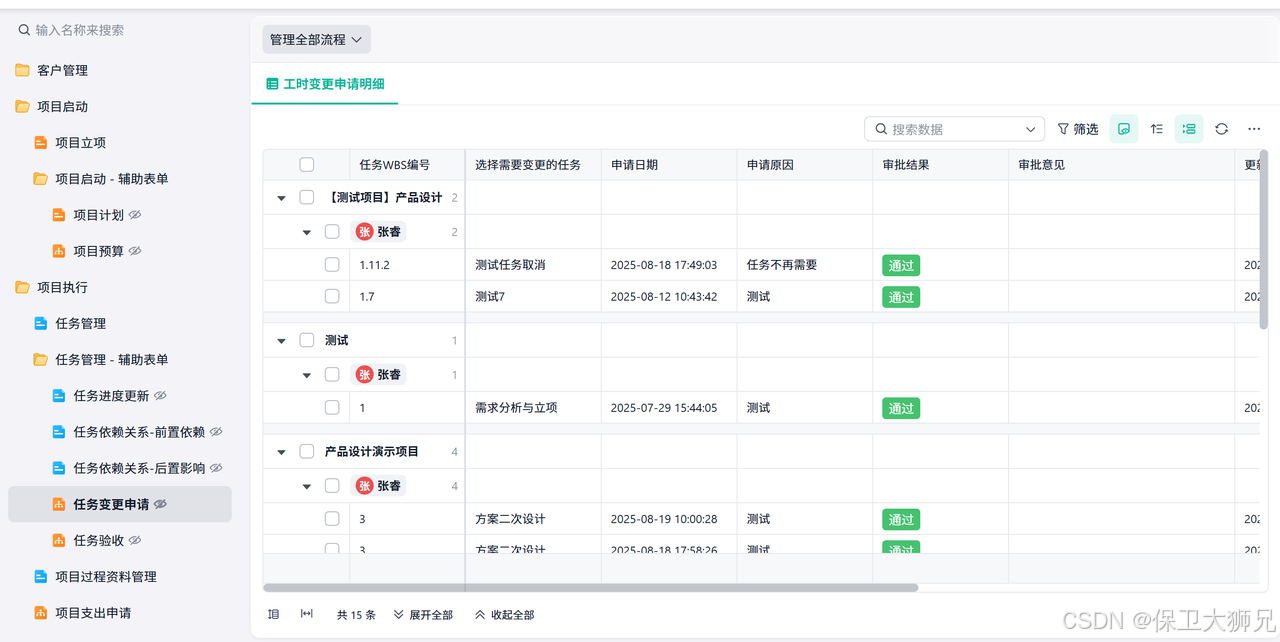Click the 通过 status badge for 测试任务取消
1280x642 pixels.
(901, 265)
